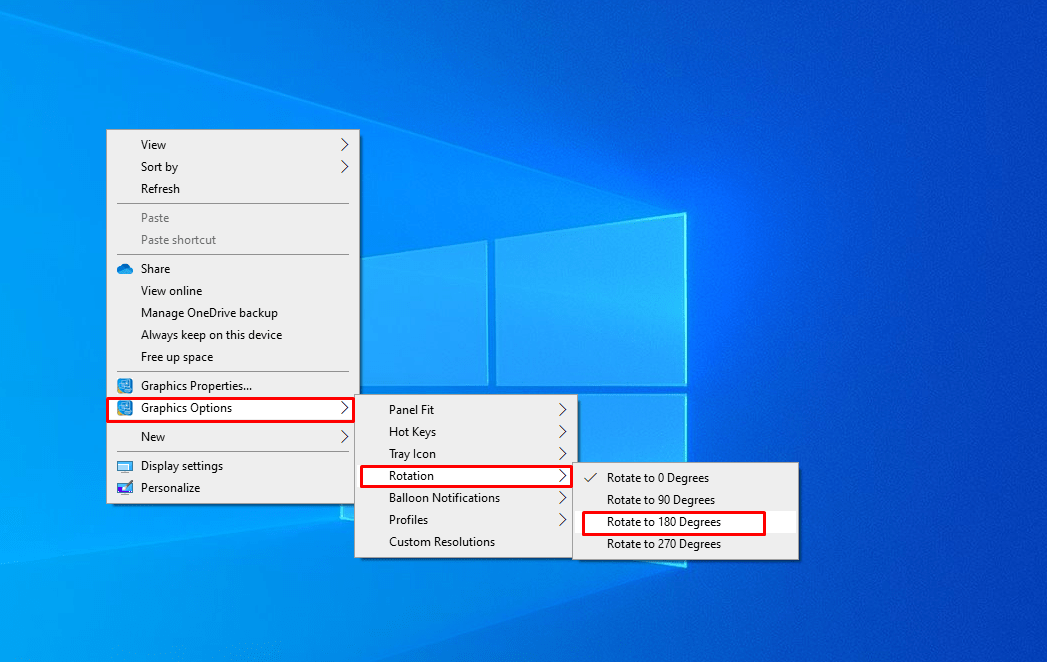This screenshot has height=662, width=1047.
Task: Click the Graphics Options Intel icon
Action: point(125,407)
